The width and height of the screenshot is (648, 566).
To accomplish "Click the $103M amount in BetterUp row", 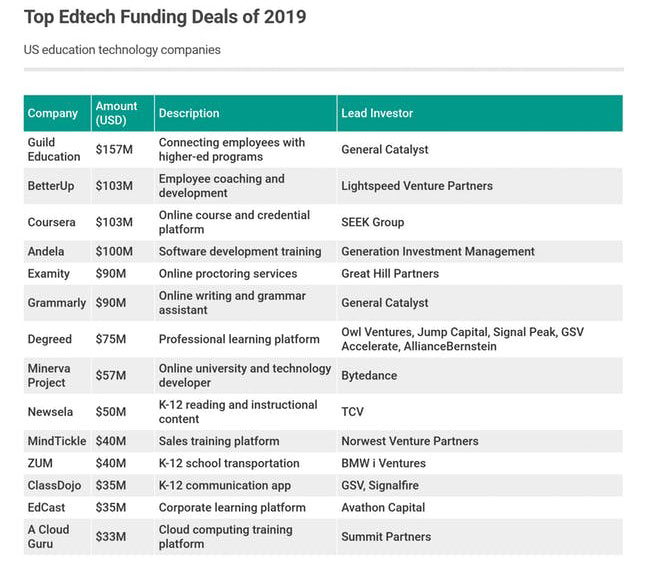I will point(123,186).
